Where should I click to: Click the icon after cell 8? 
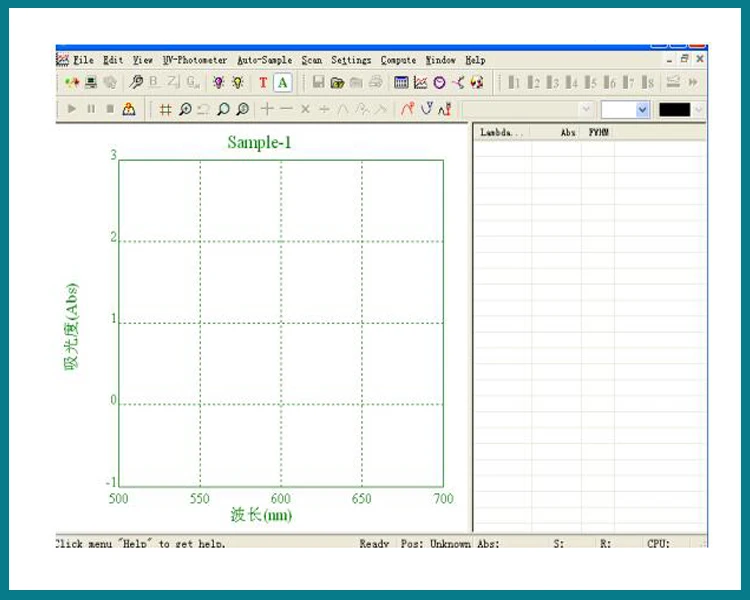point(673,82)
